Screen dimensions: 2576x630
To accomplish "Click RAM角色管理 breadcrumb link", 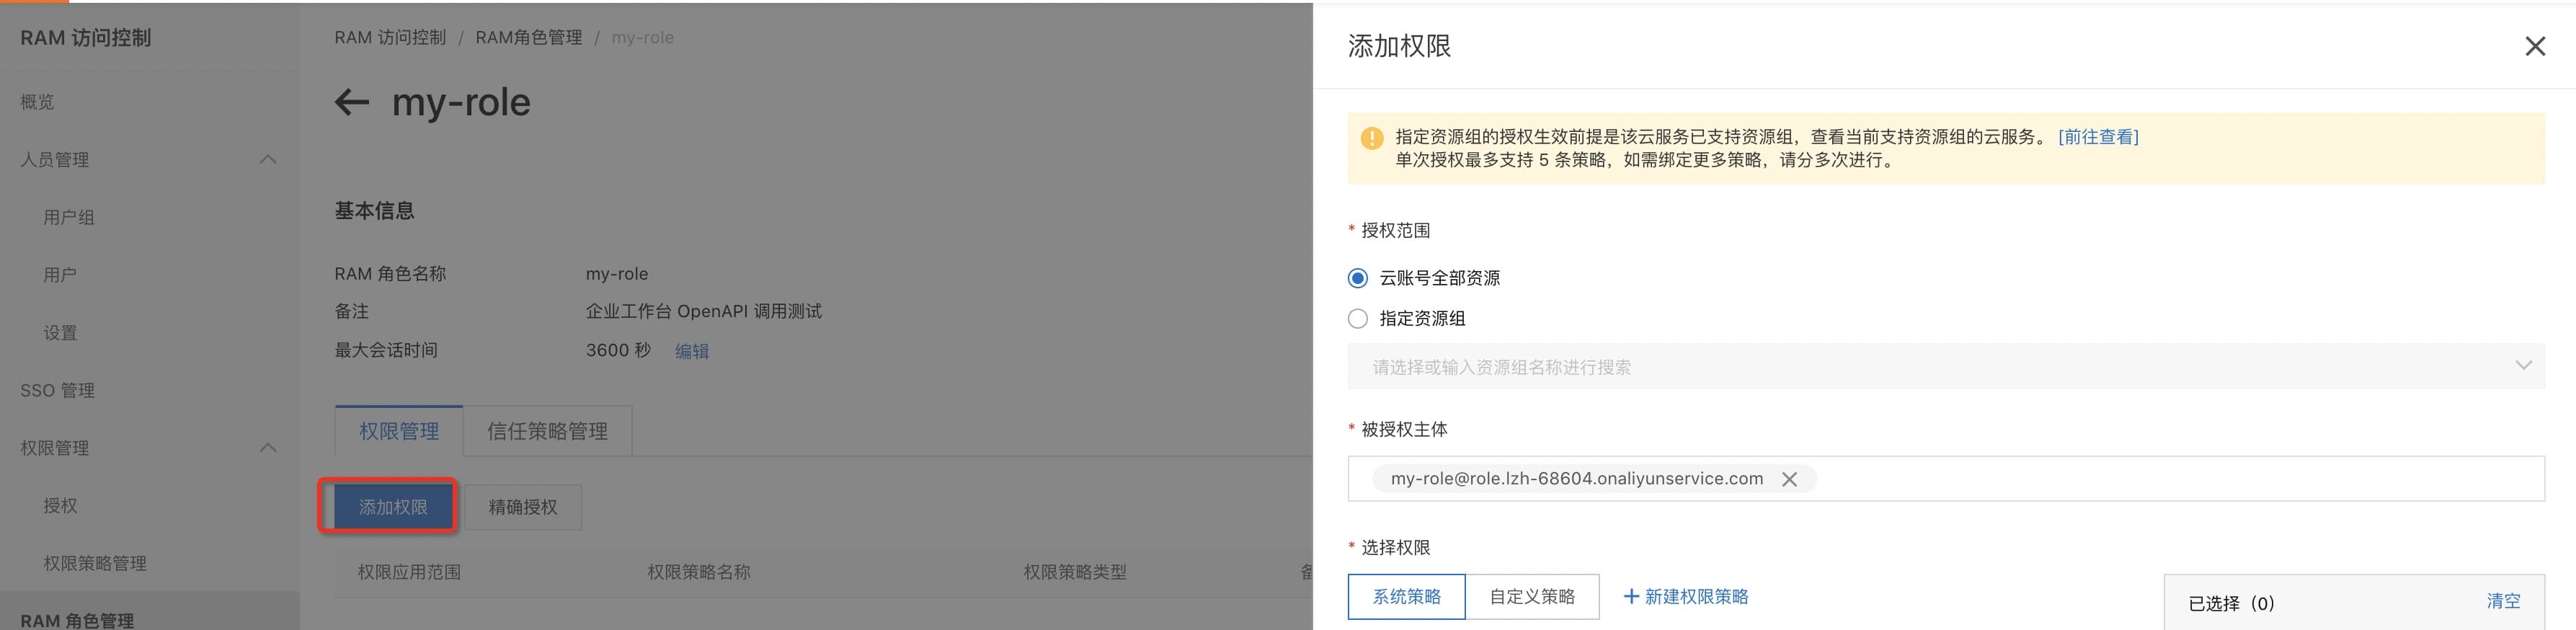I will 529,37.
